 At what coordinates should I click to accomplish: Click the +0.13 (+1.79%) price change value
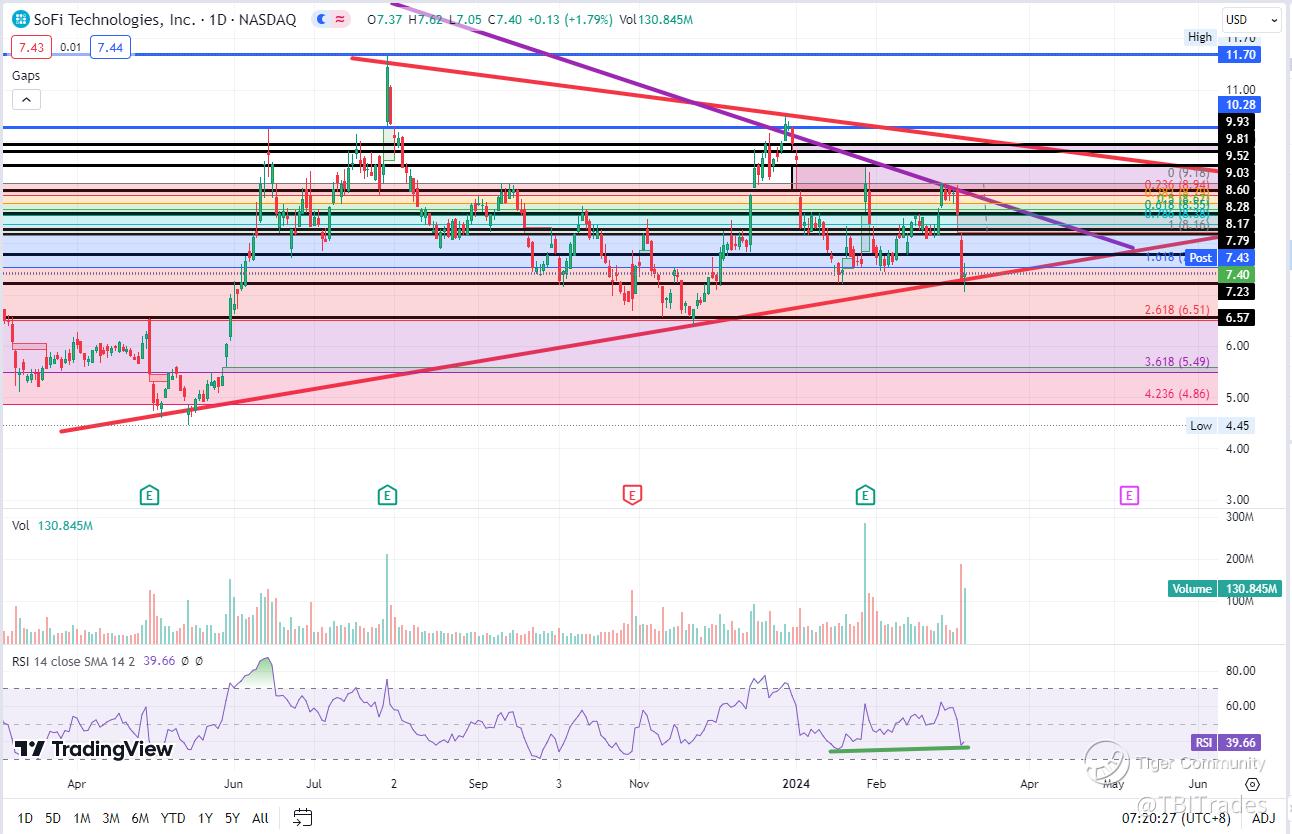coord(570,19)
